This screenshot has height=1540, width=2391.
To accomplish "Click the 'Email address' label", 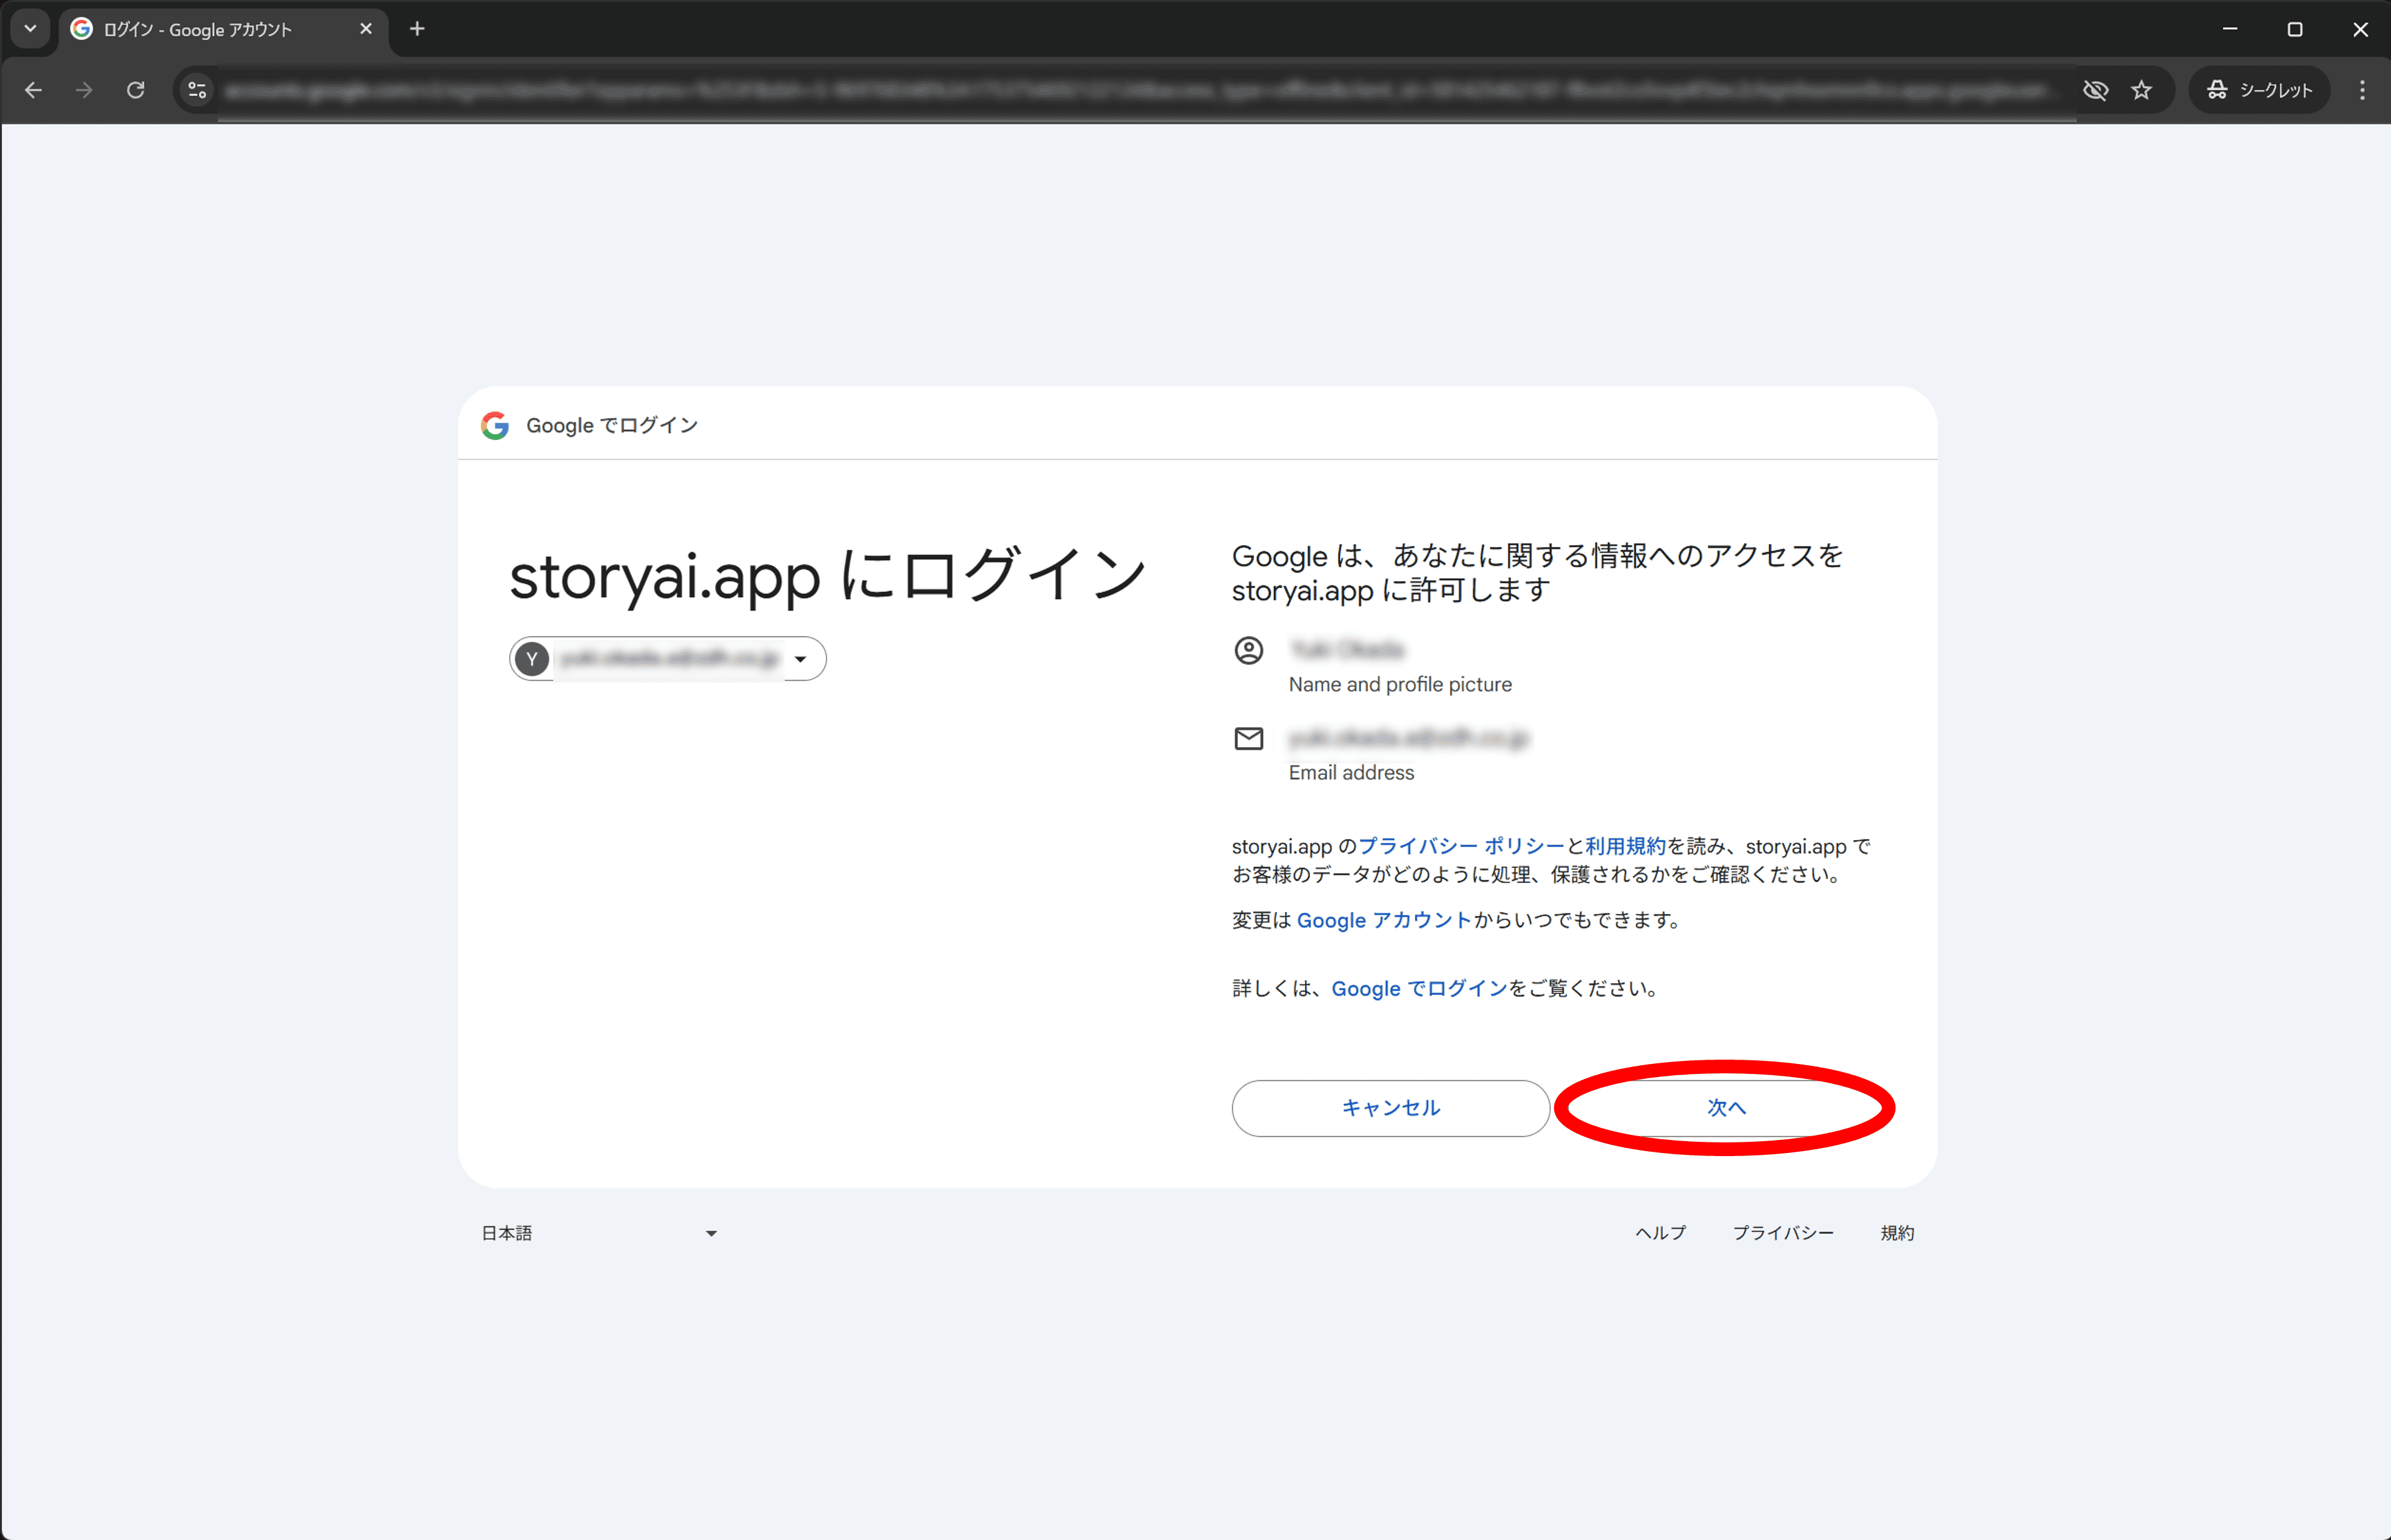I will [x=1351, y=773].
